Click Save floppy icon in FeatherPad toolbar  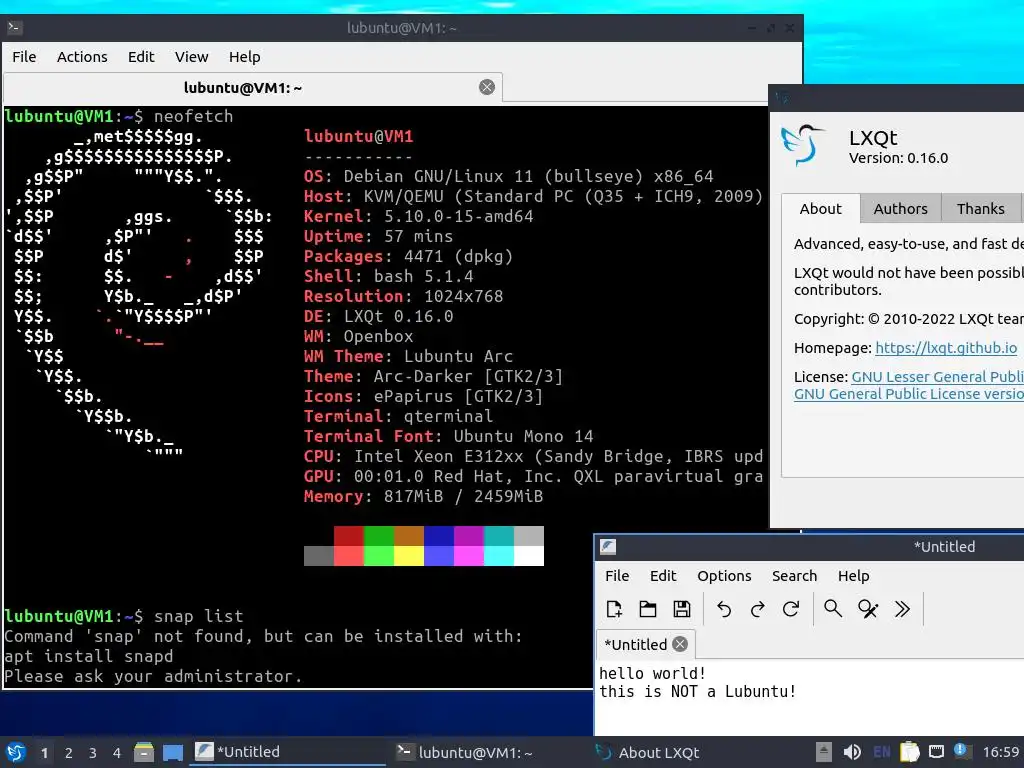[682, 609]
